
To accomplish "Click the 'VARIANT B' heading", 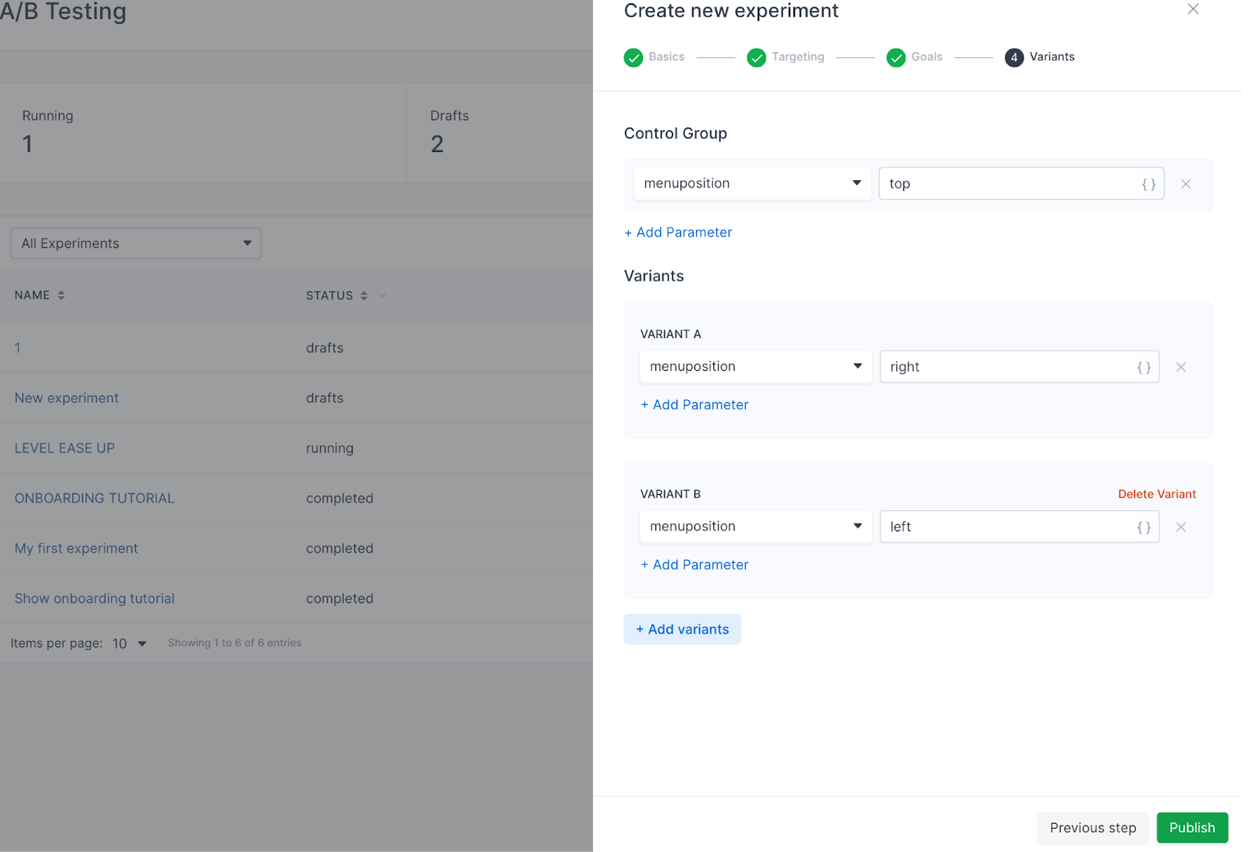I will pyautogui.click(x=670, y=494).
